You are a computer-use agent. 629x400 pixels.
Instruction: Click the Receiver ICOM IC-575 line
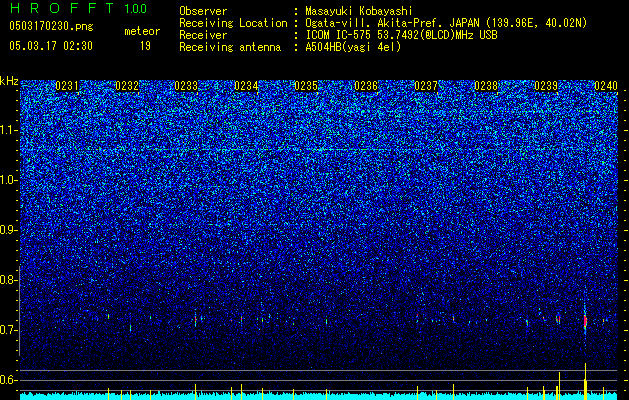pos(401,35)
